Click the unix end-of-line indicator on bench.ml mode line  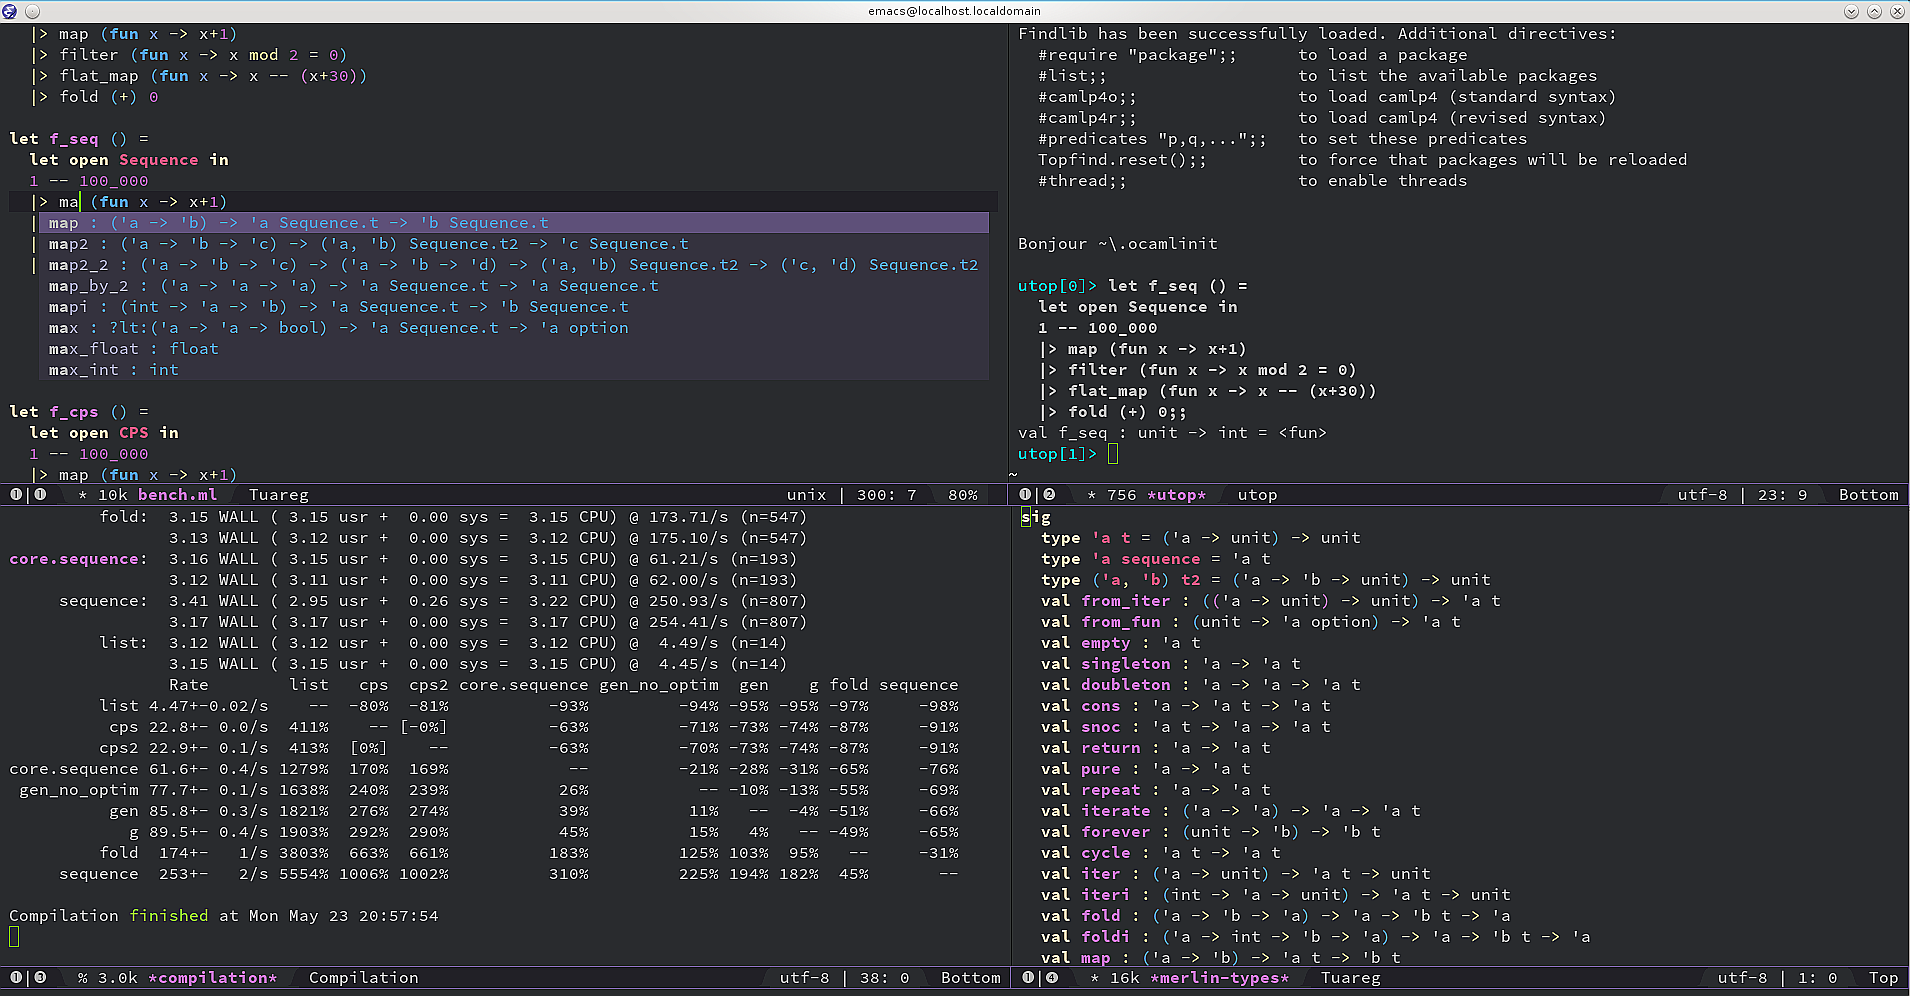pyautogui.click(x=806, y=494)
